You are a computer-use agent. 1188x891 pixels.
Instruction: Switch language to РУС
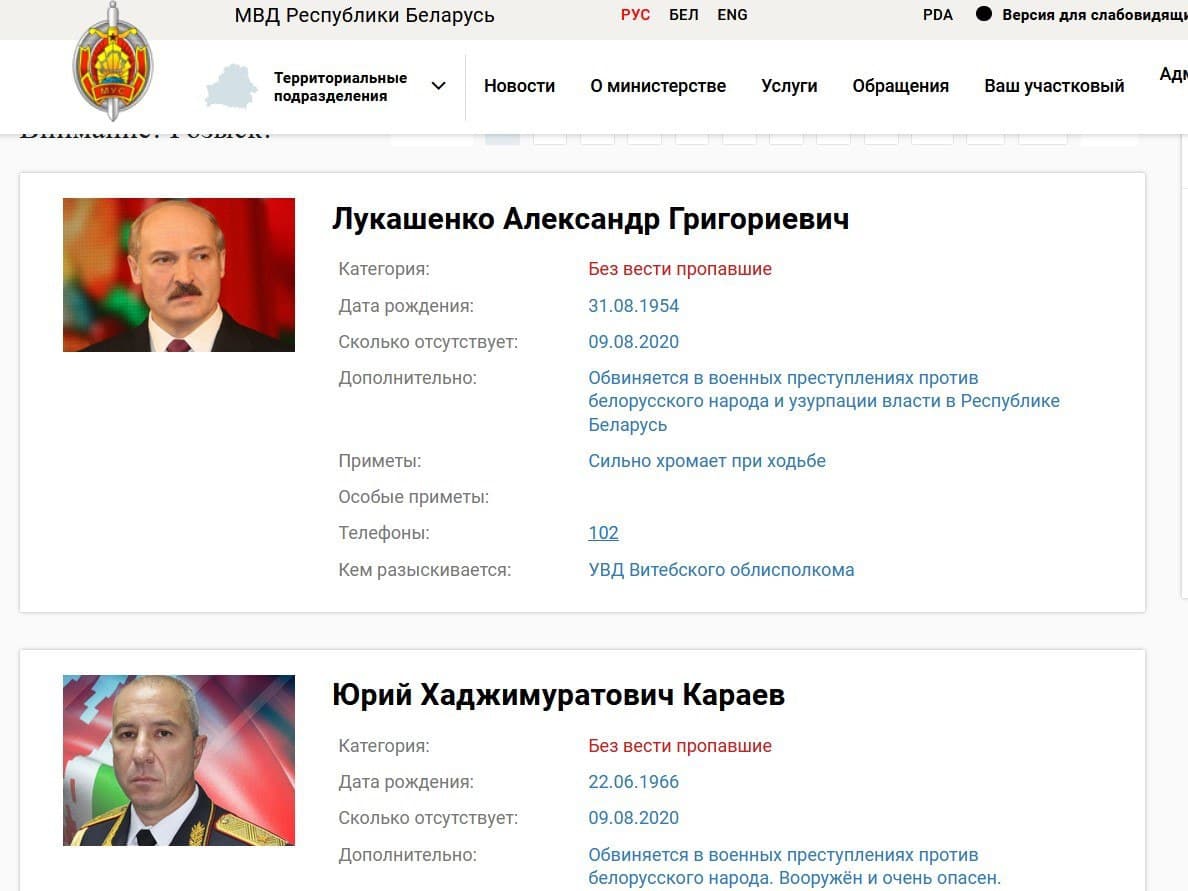pyautogui.click(x=635, y=15)
